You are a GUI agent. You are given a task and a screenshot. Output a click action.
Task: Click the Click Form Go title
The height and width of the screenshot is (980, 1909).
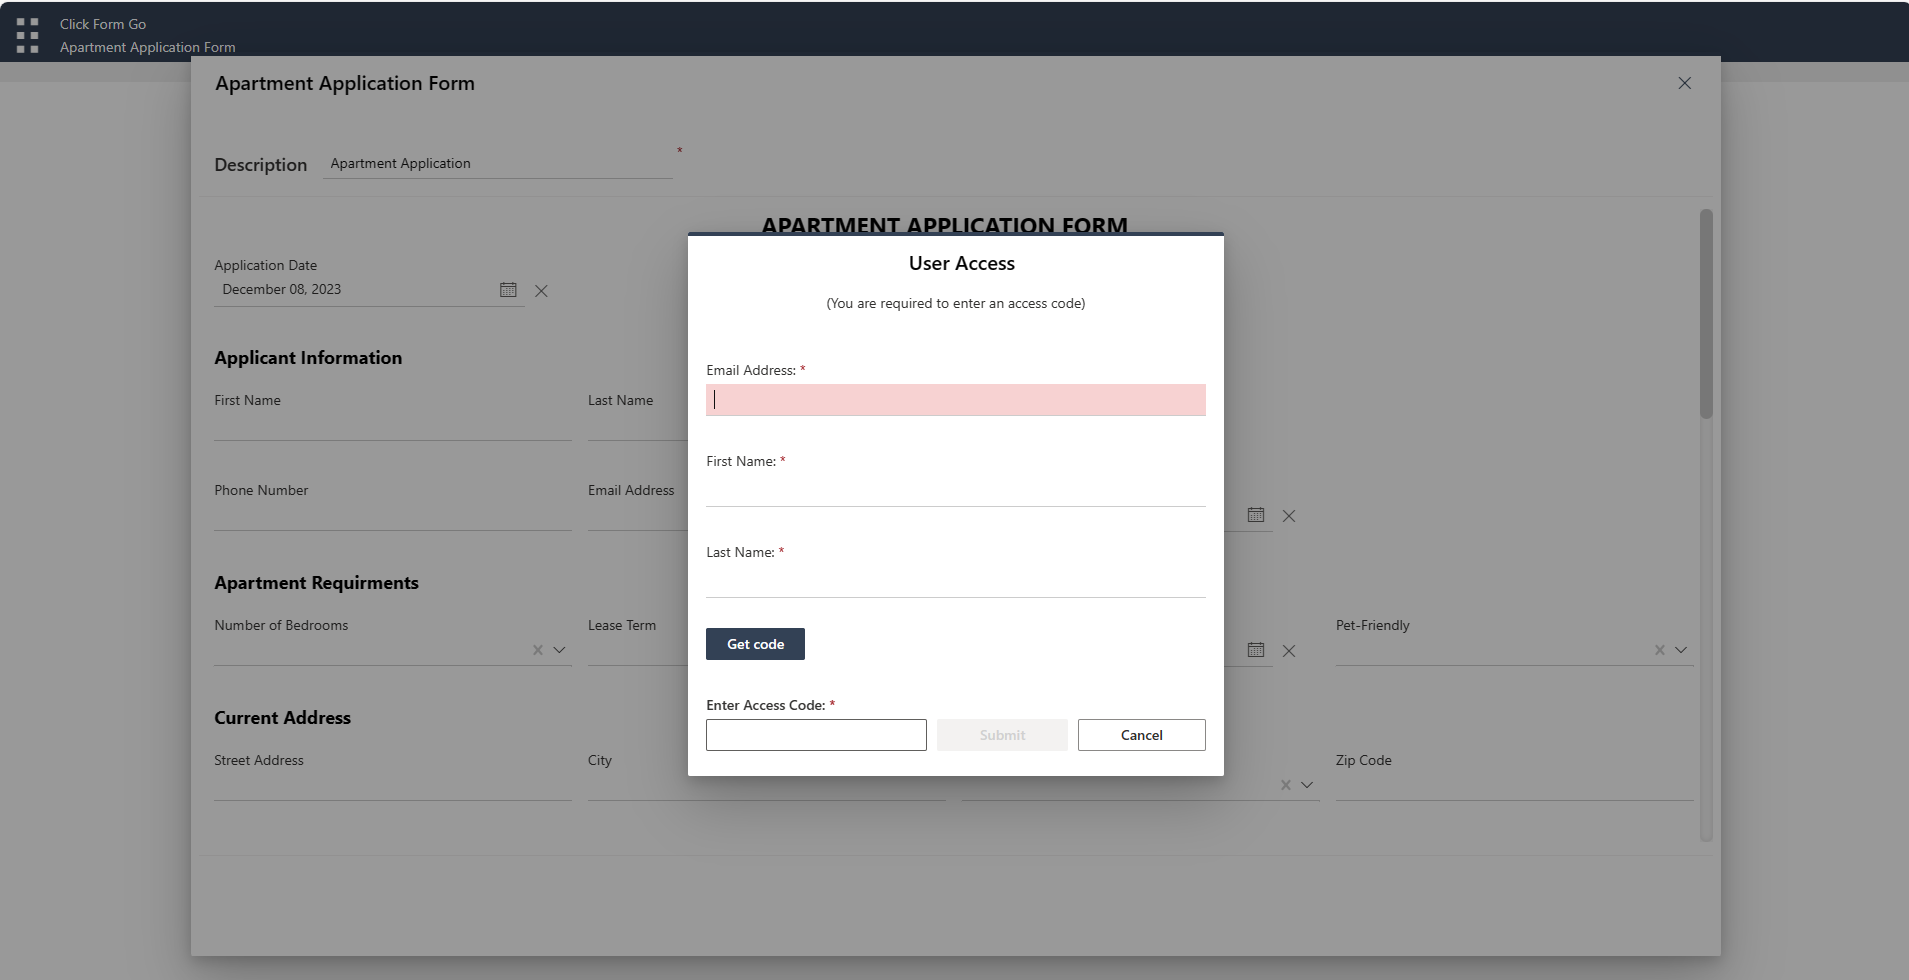coord(103,24)
